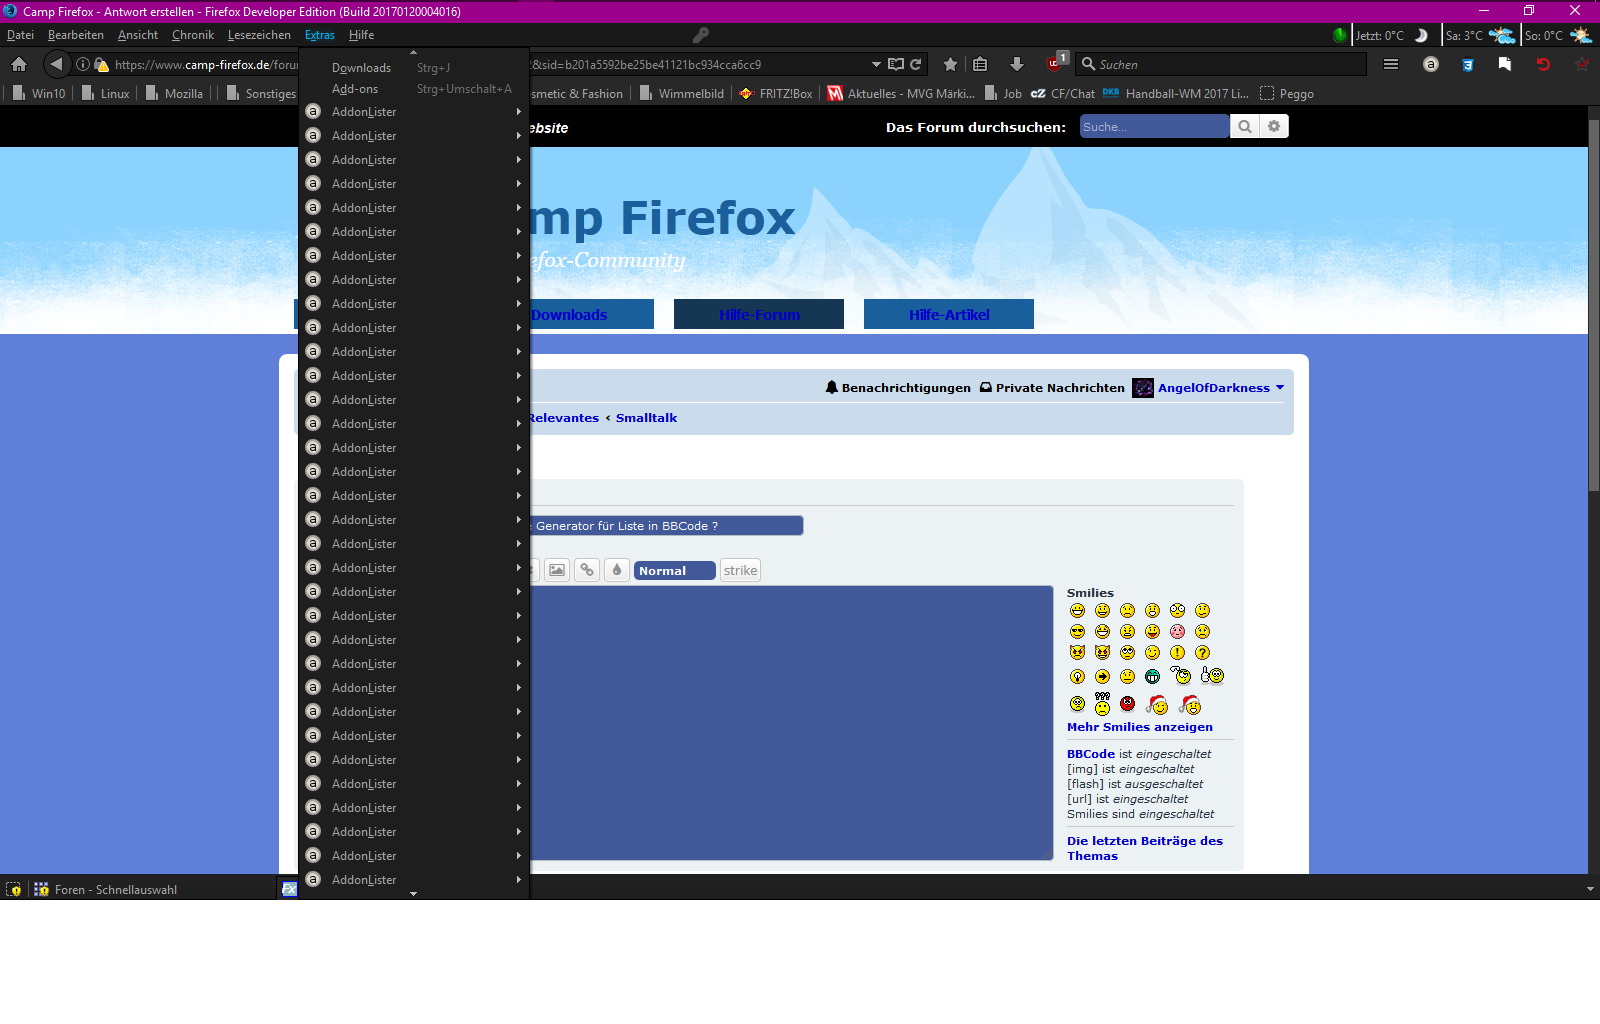The width and height of the screenshot is (1600, 1024).
Task: Open the FRITZ!Box bookmark
Action: tap(776, 93)
